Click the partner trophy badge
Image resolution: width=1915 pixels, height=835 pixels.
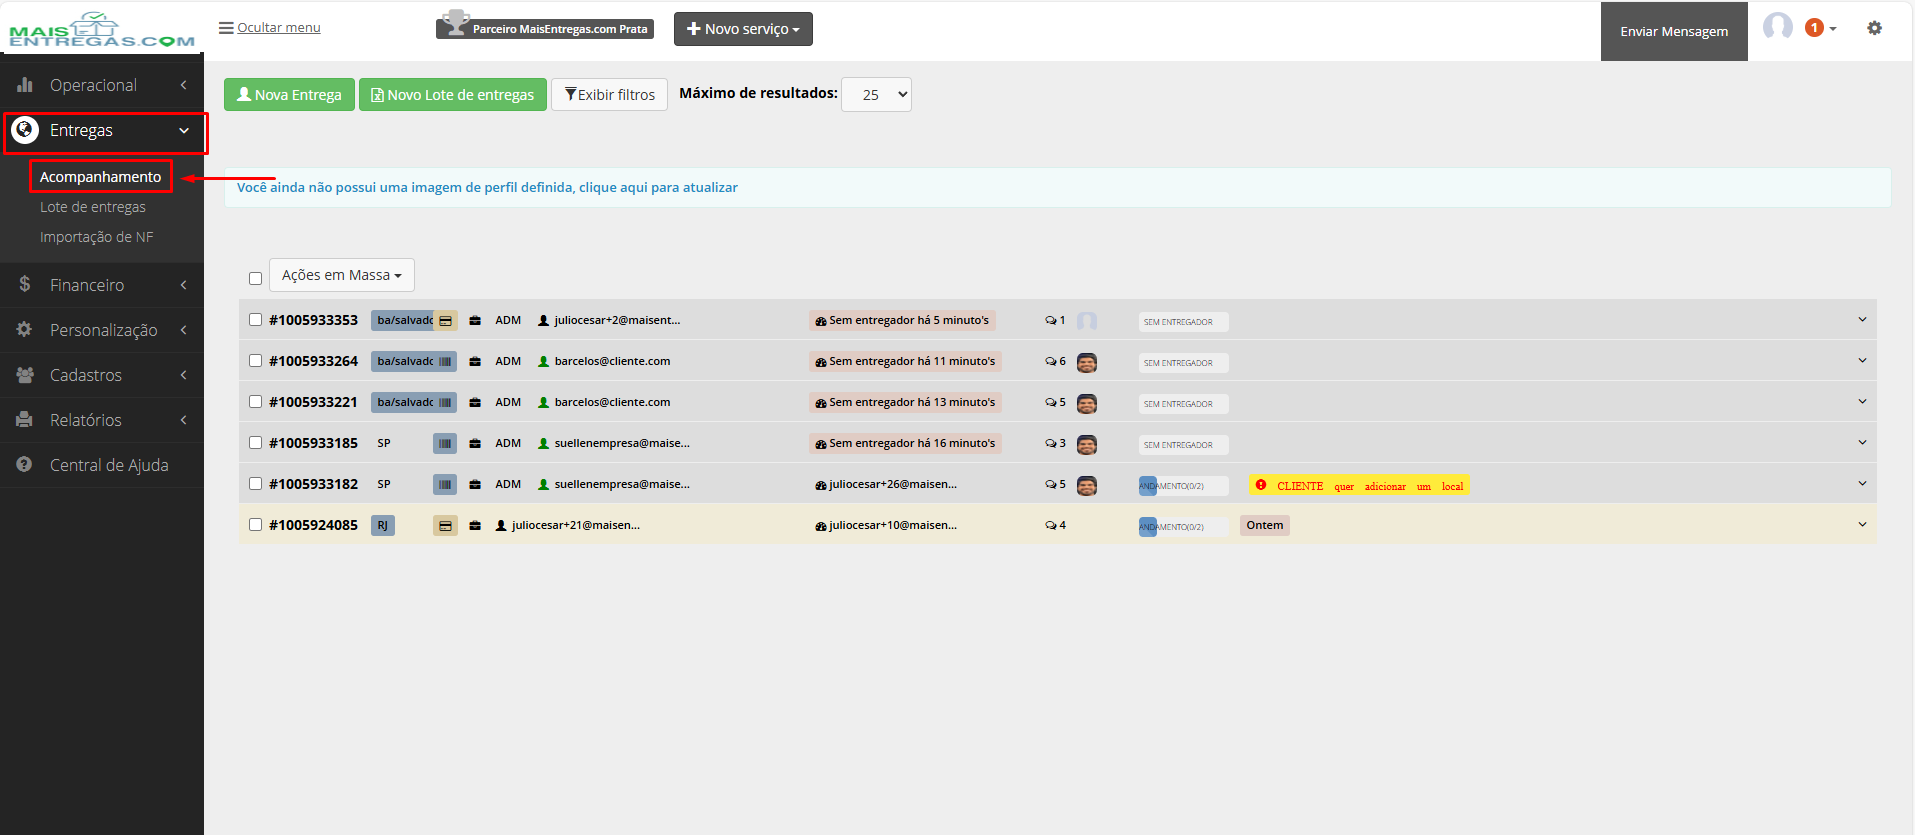click(x=545, y=27)
